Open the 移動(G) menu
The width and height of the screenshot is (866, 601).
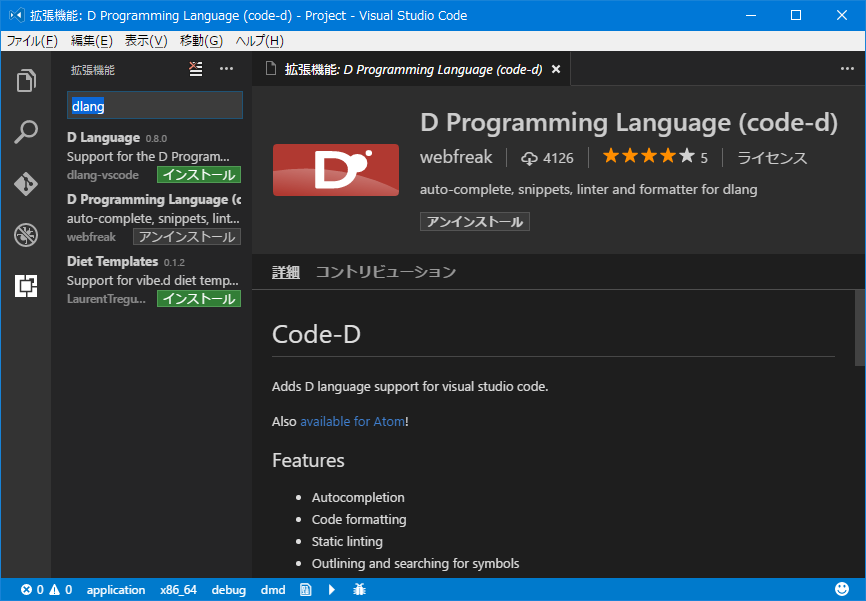coord(201,41)
